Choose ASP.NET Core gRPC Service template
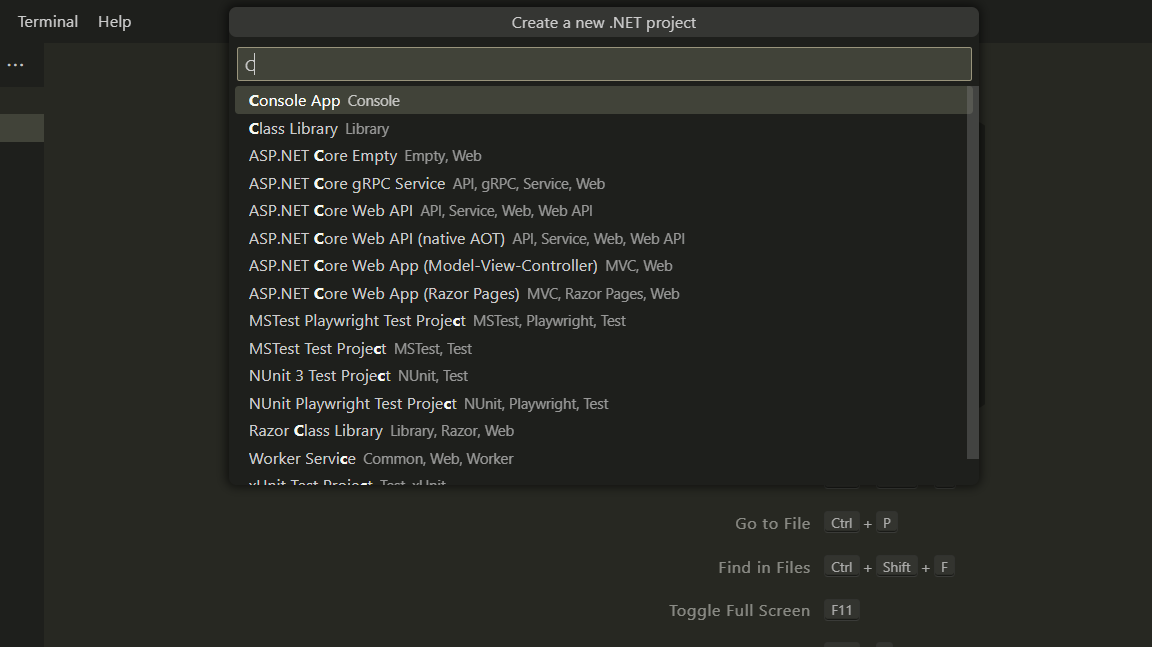Screen dimensions: 1152x647 click(603, 184)
